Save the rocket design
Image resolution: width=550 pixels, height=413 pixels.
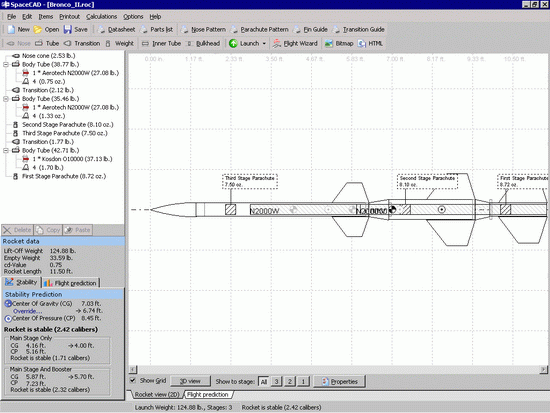point(67,29)
